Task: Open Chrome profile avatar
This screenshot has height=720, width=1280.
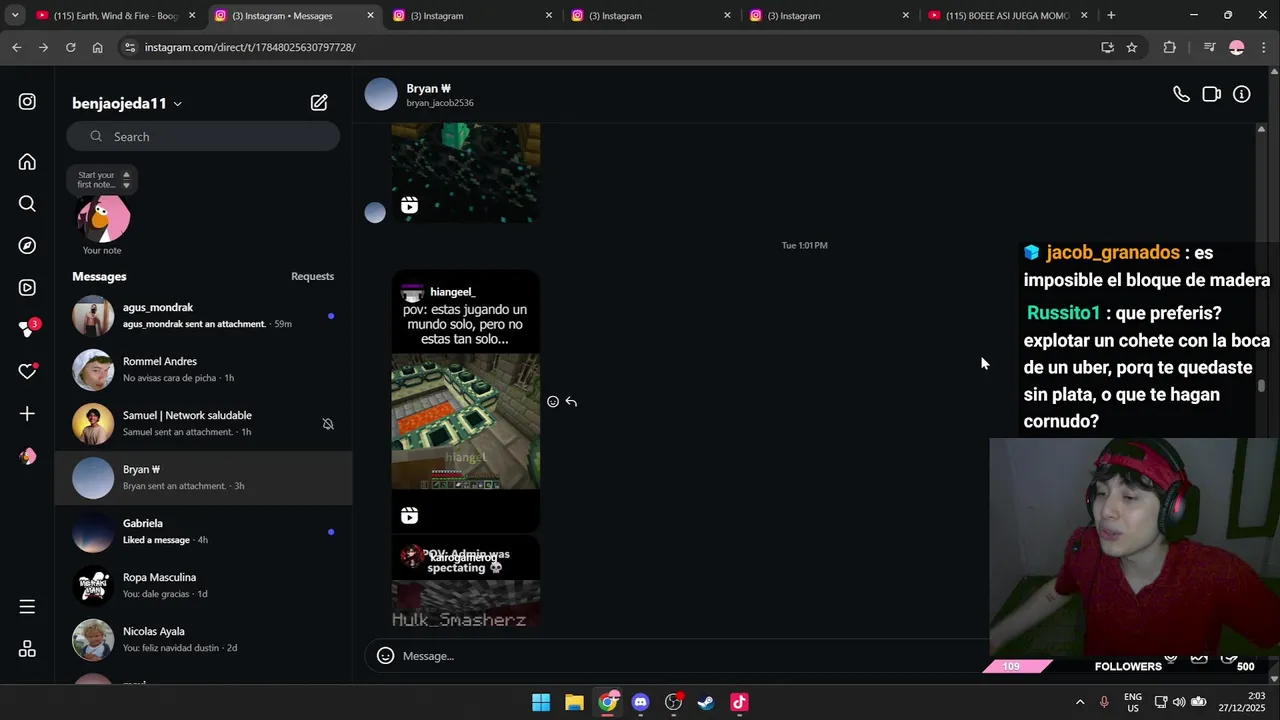Action: click(1237, 47)
